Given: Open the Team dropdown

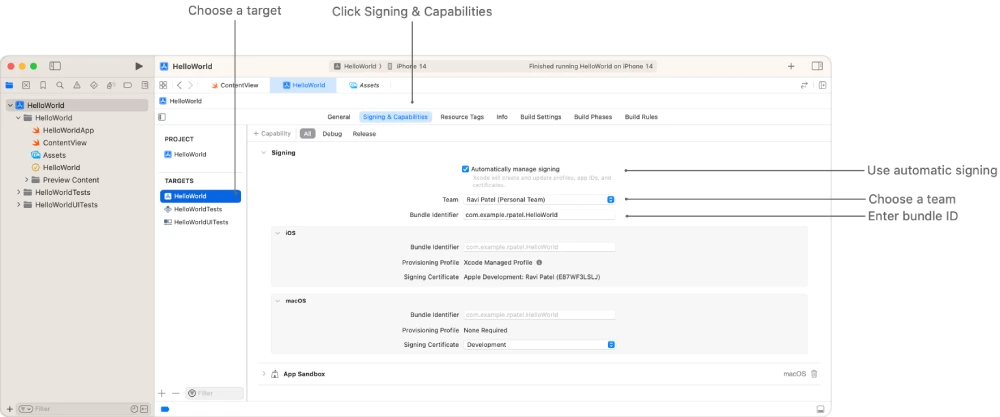Looking at the screenshot, I should [x=539, y=200].
